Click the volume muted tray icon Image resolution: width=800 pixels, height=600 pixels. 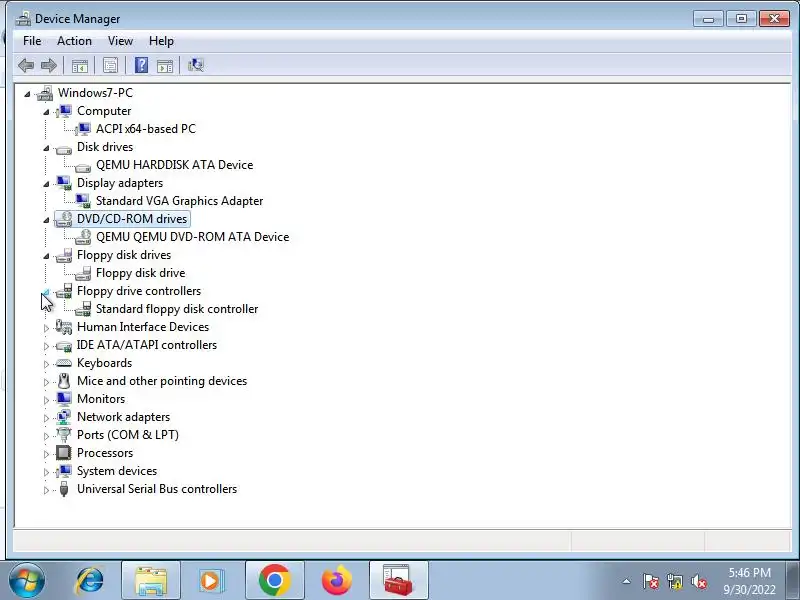coord(698,581)
